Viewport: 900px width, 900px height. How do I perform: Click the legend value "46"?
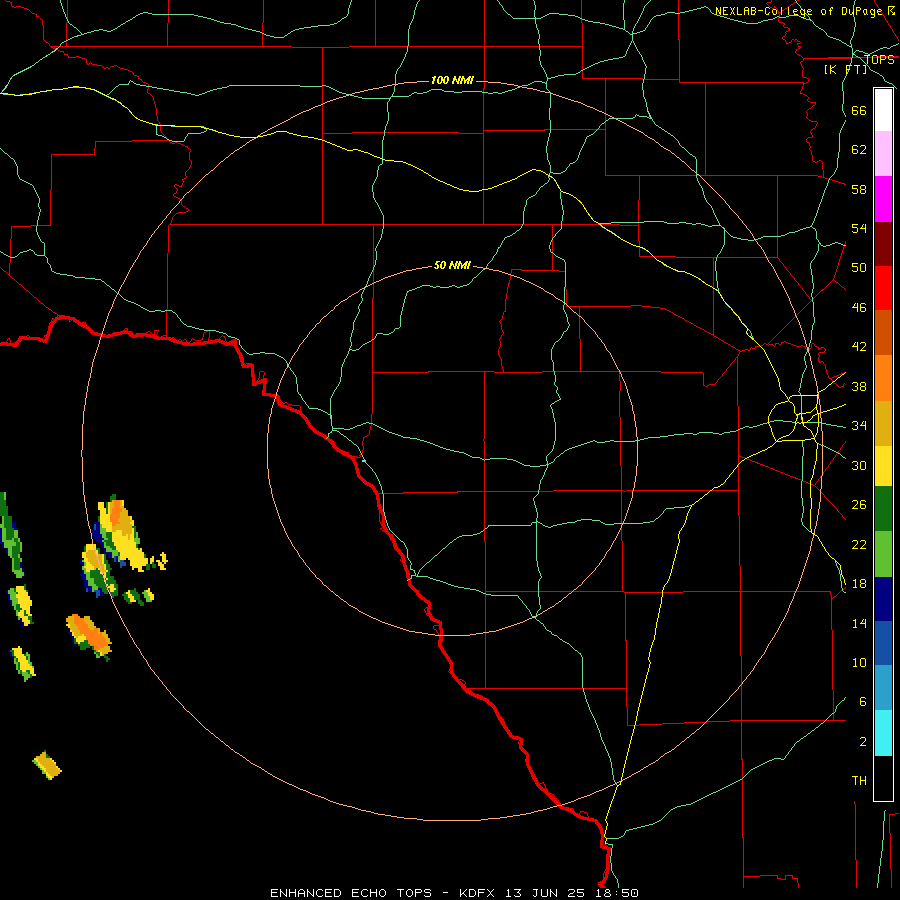coord(859,308)
